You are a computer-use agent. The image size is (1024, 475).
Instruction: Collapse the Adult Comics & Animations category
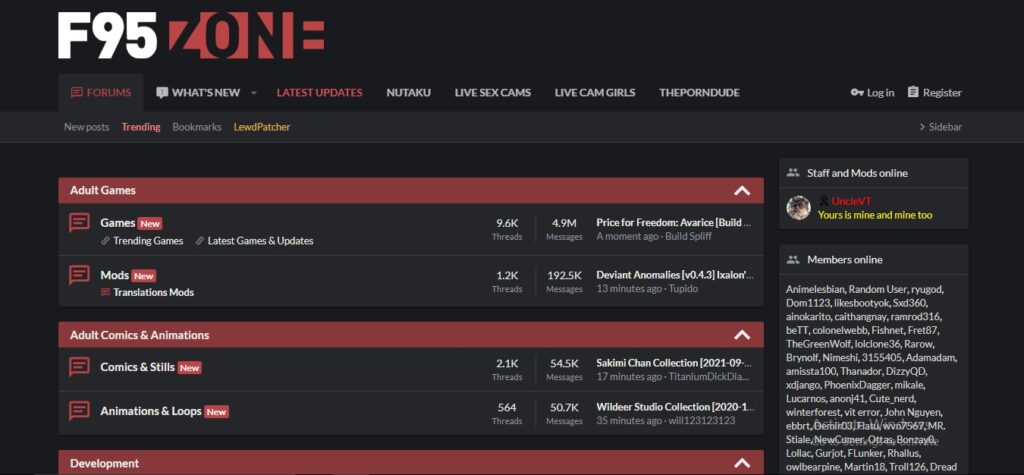(x=742, y=335)
